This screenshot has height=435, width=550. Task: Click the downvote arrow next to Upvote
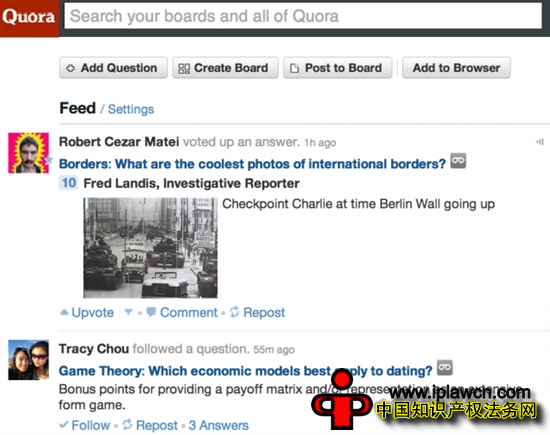coord(128,312)
